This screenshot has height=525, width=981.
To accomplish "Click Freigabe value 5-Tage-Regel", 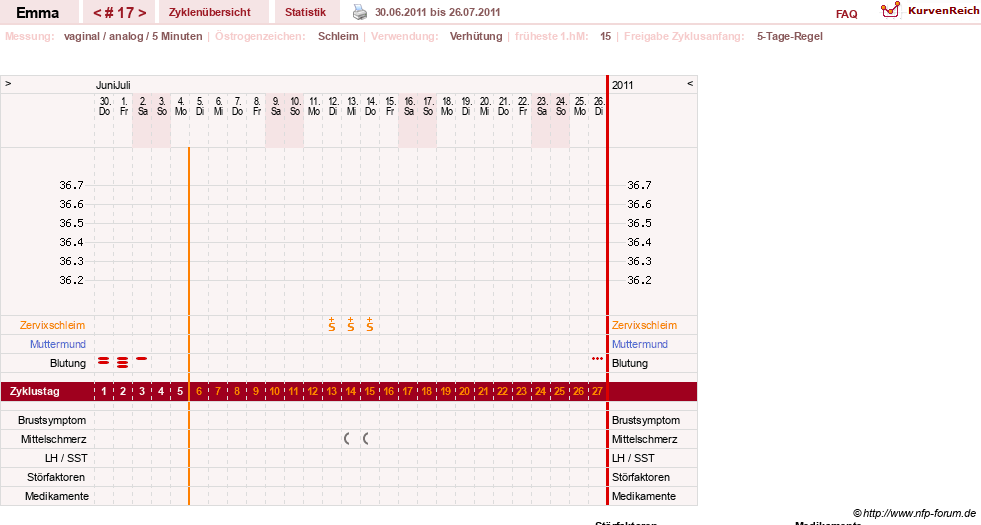I will tap(790, 36).
